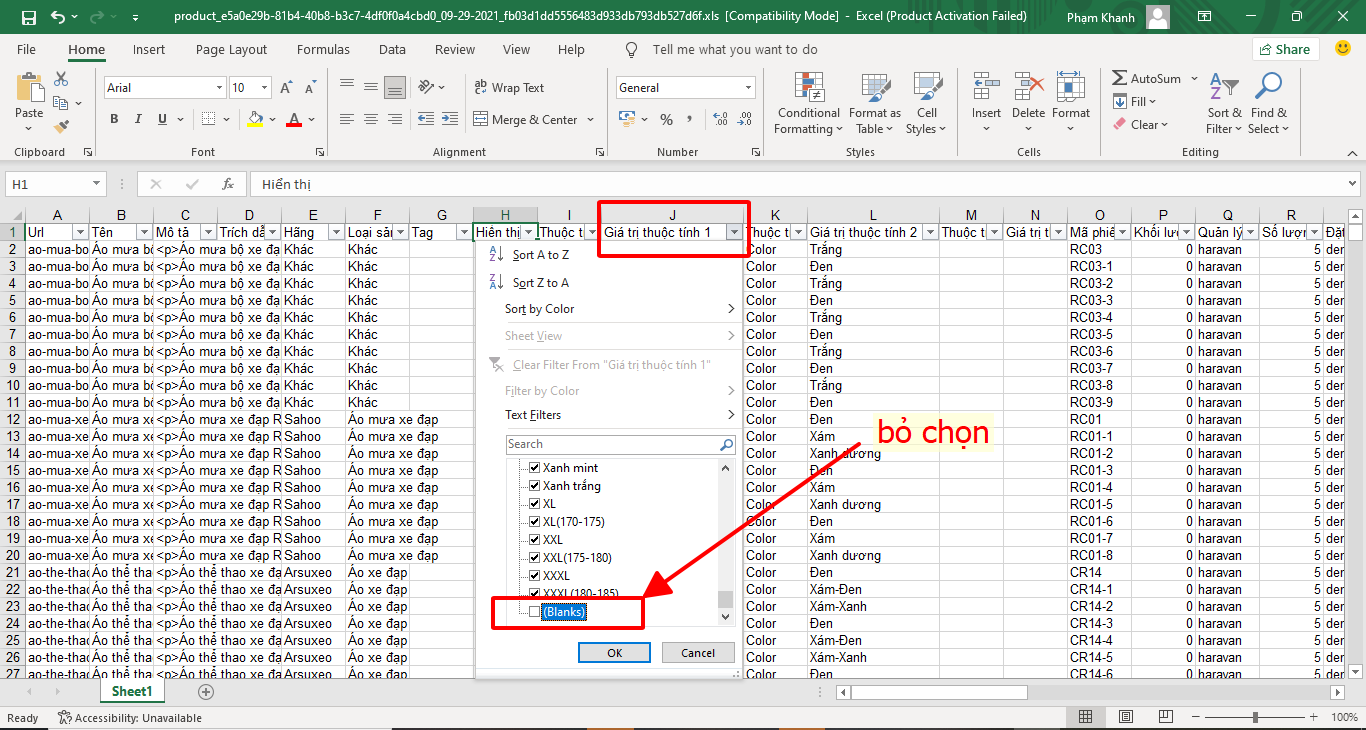Uncheck the Xanh mint checkbox
This screenshot has height=730, width=1366.
535,468
